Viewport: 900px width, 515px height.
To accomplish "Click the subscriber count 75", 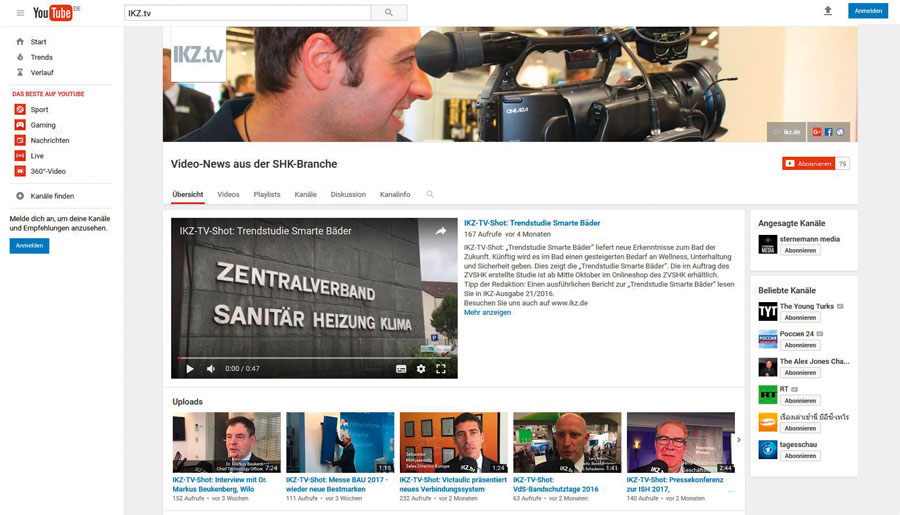I will click(842, 164).
